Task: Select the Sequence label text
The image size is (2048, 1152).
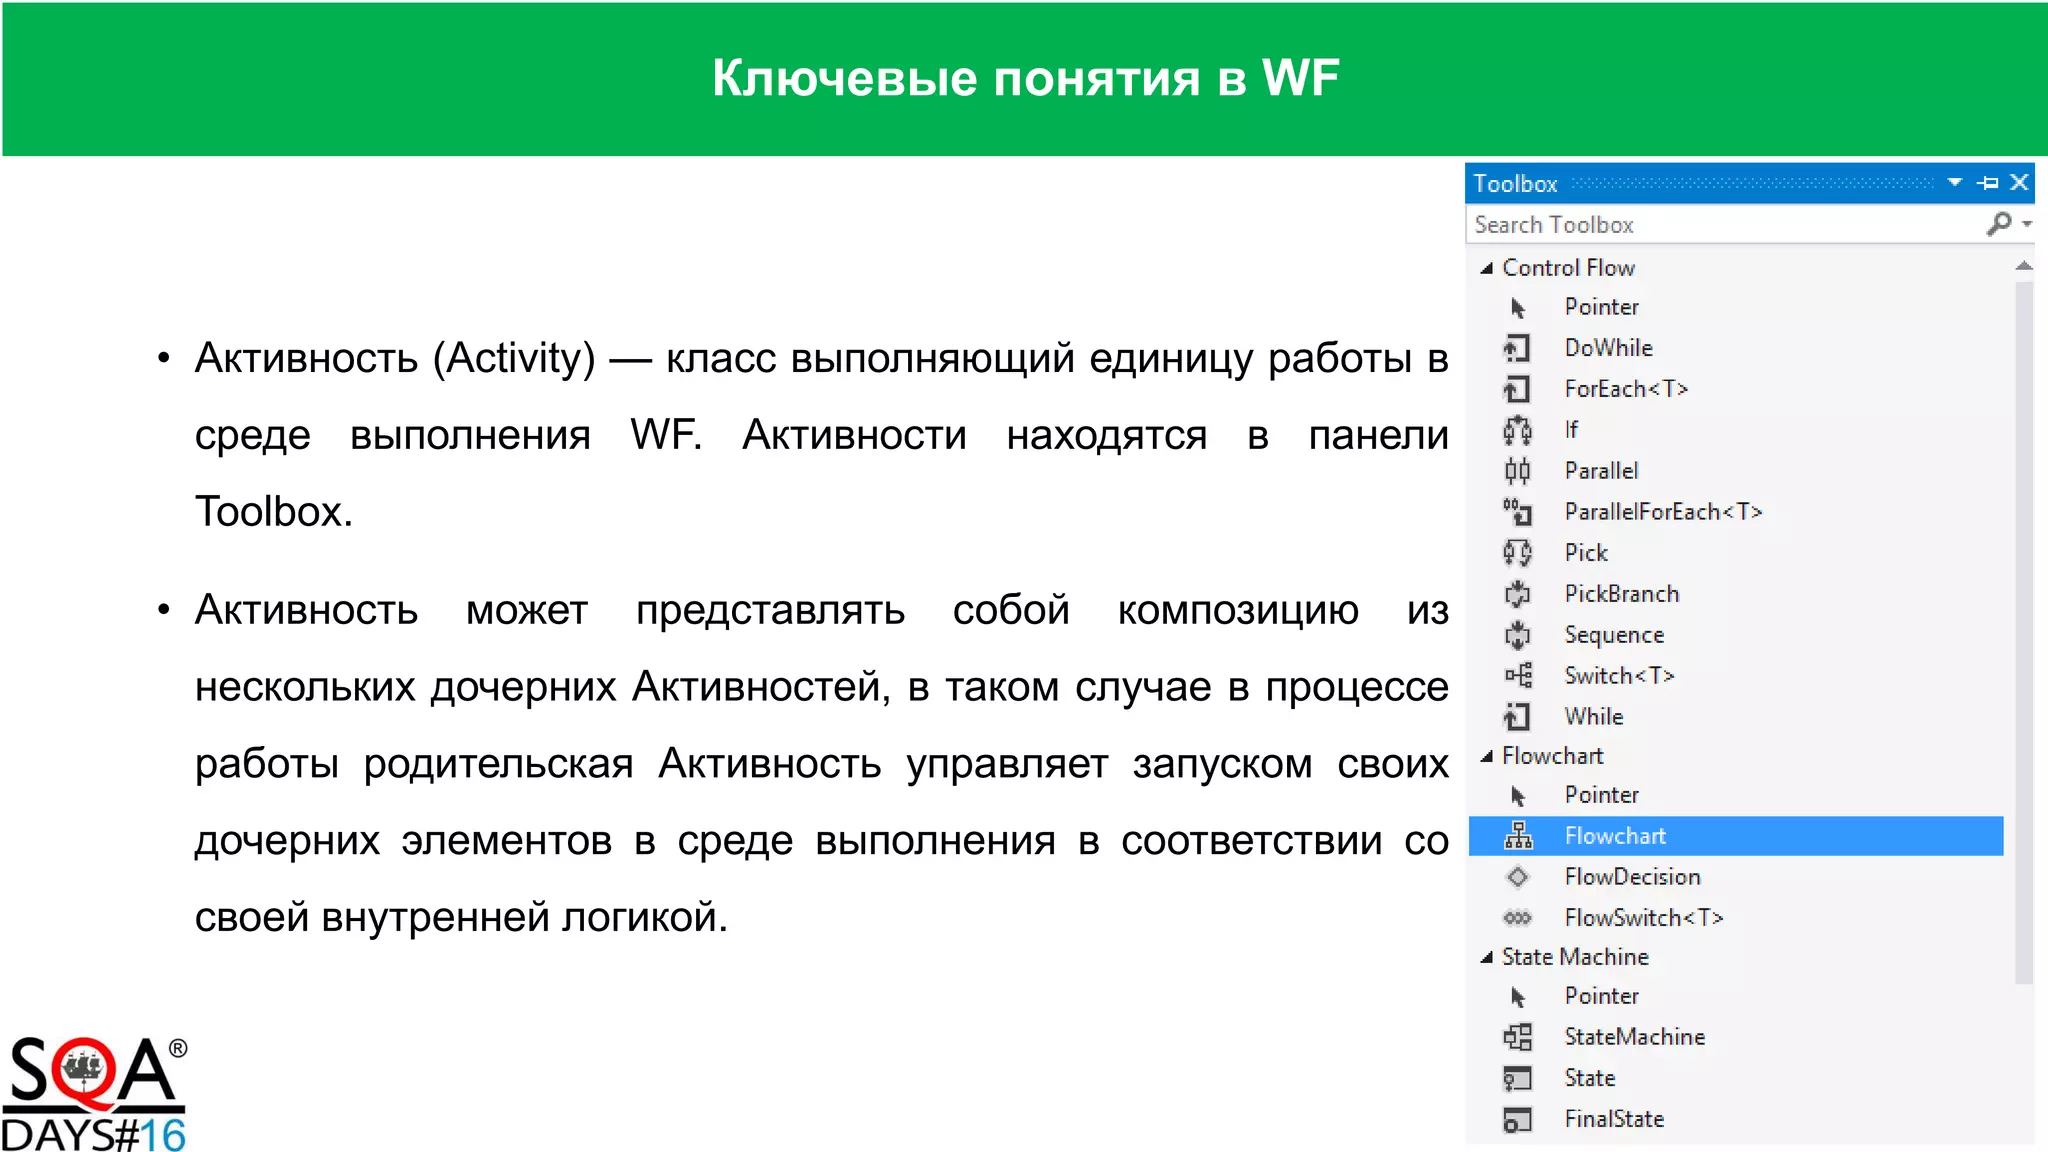Action: tap(1614, 635)
